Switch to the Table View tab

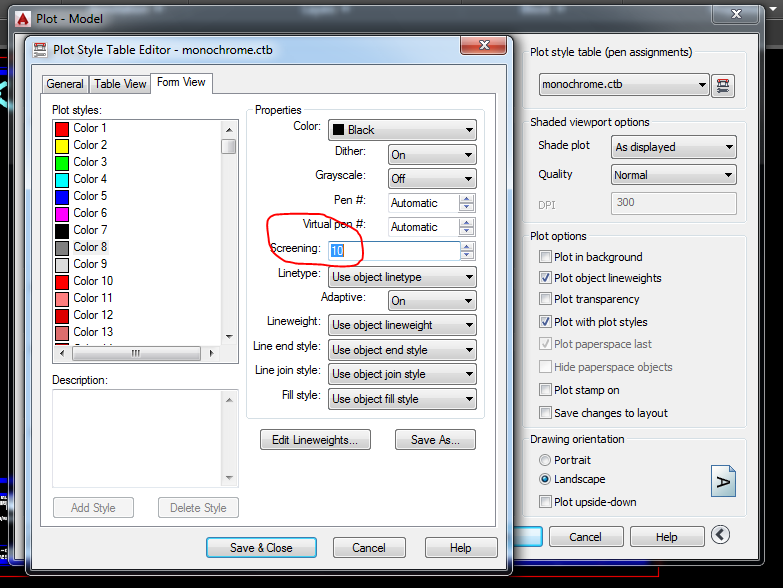click(x=120, y=84)
